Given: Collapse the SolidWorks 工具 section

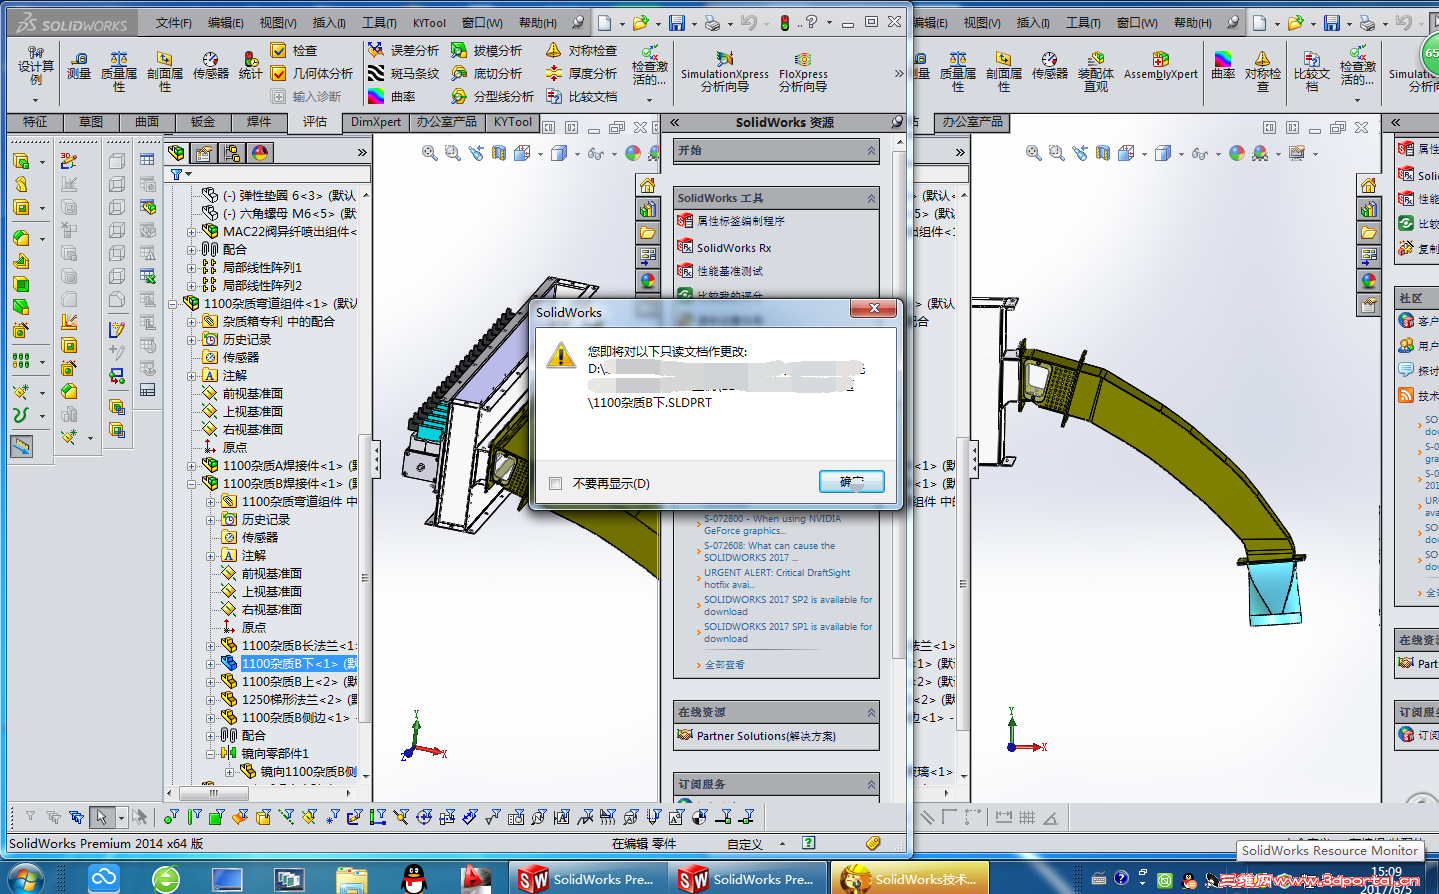Looking at the screenshot, I should 871,199.
